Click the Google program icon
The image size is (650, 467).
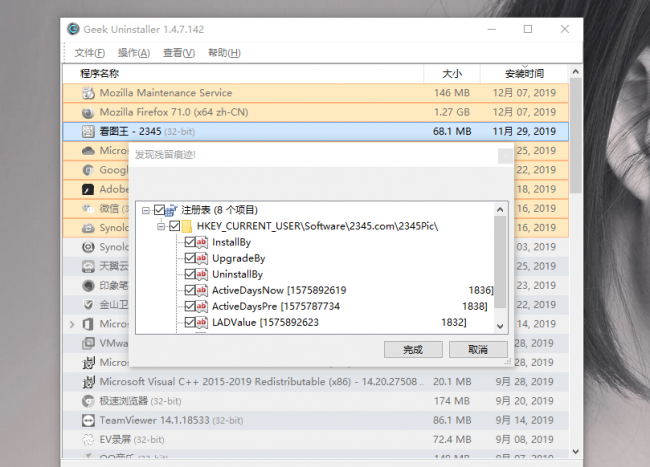coord(88,170)
